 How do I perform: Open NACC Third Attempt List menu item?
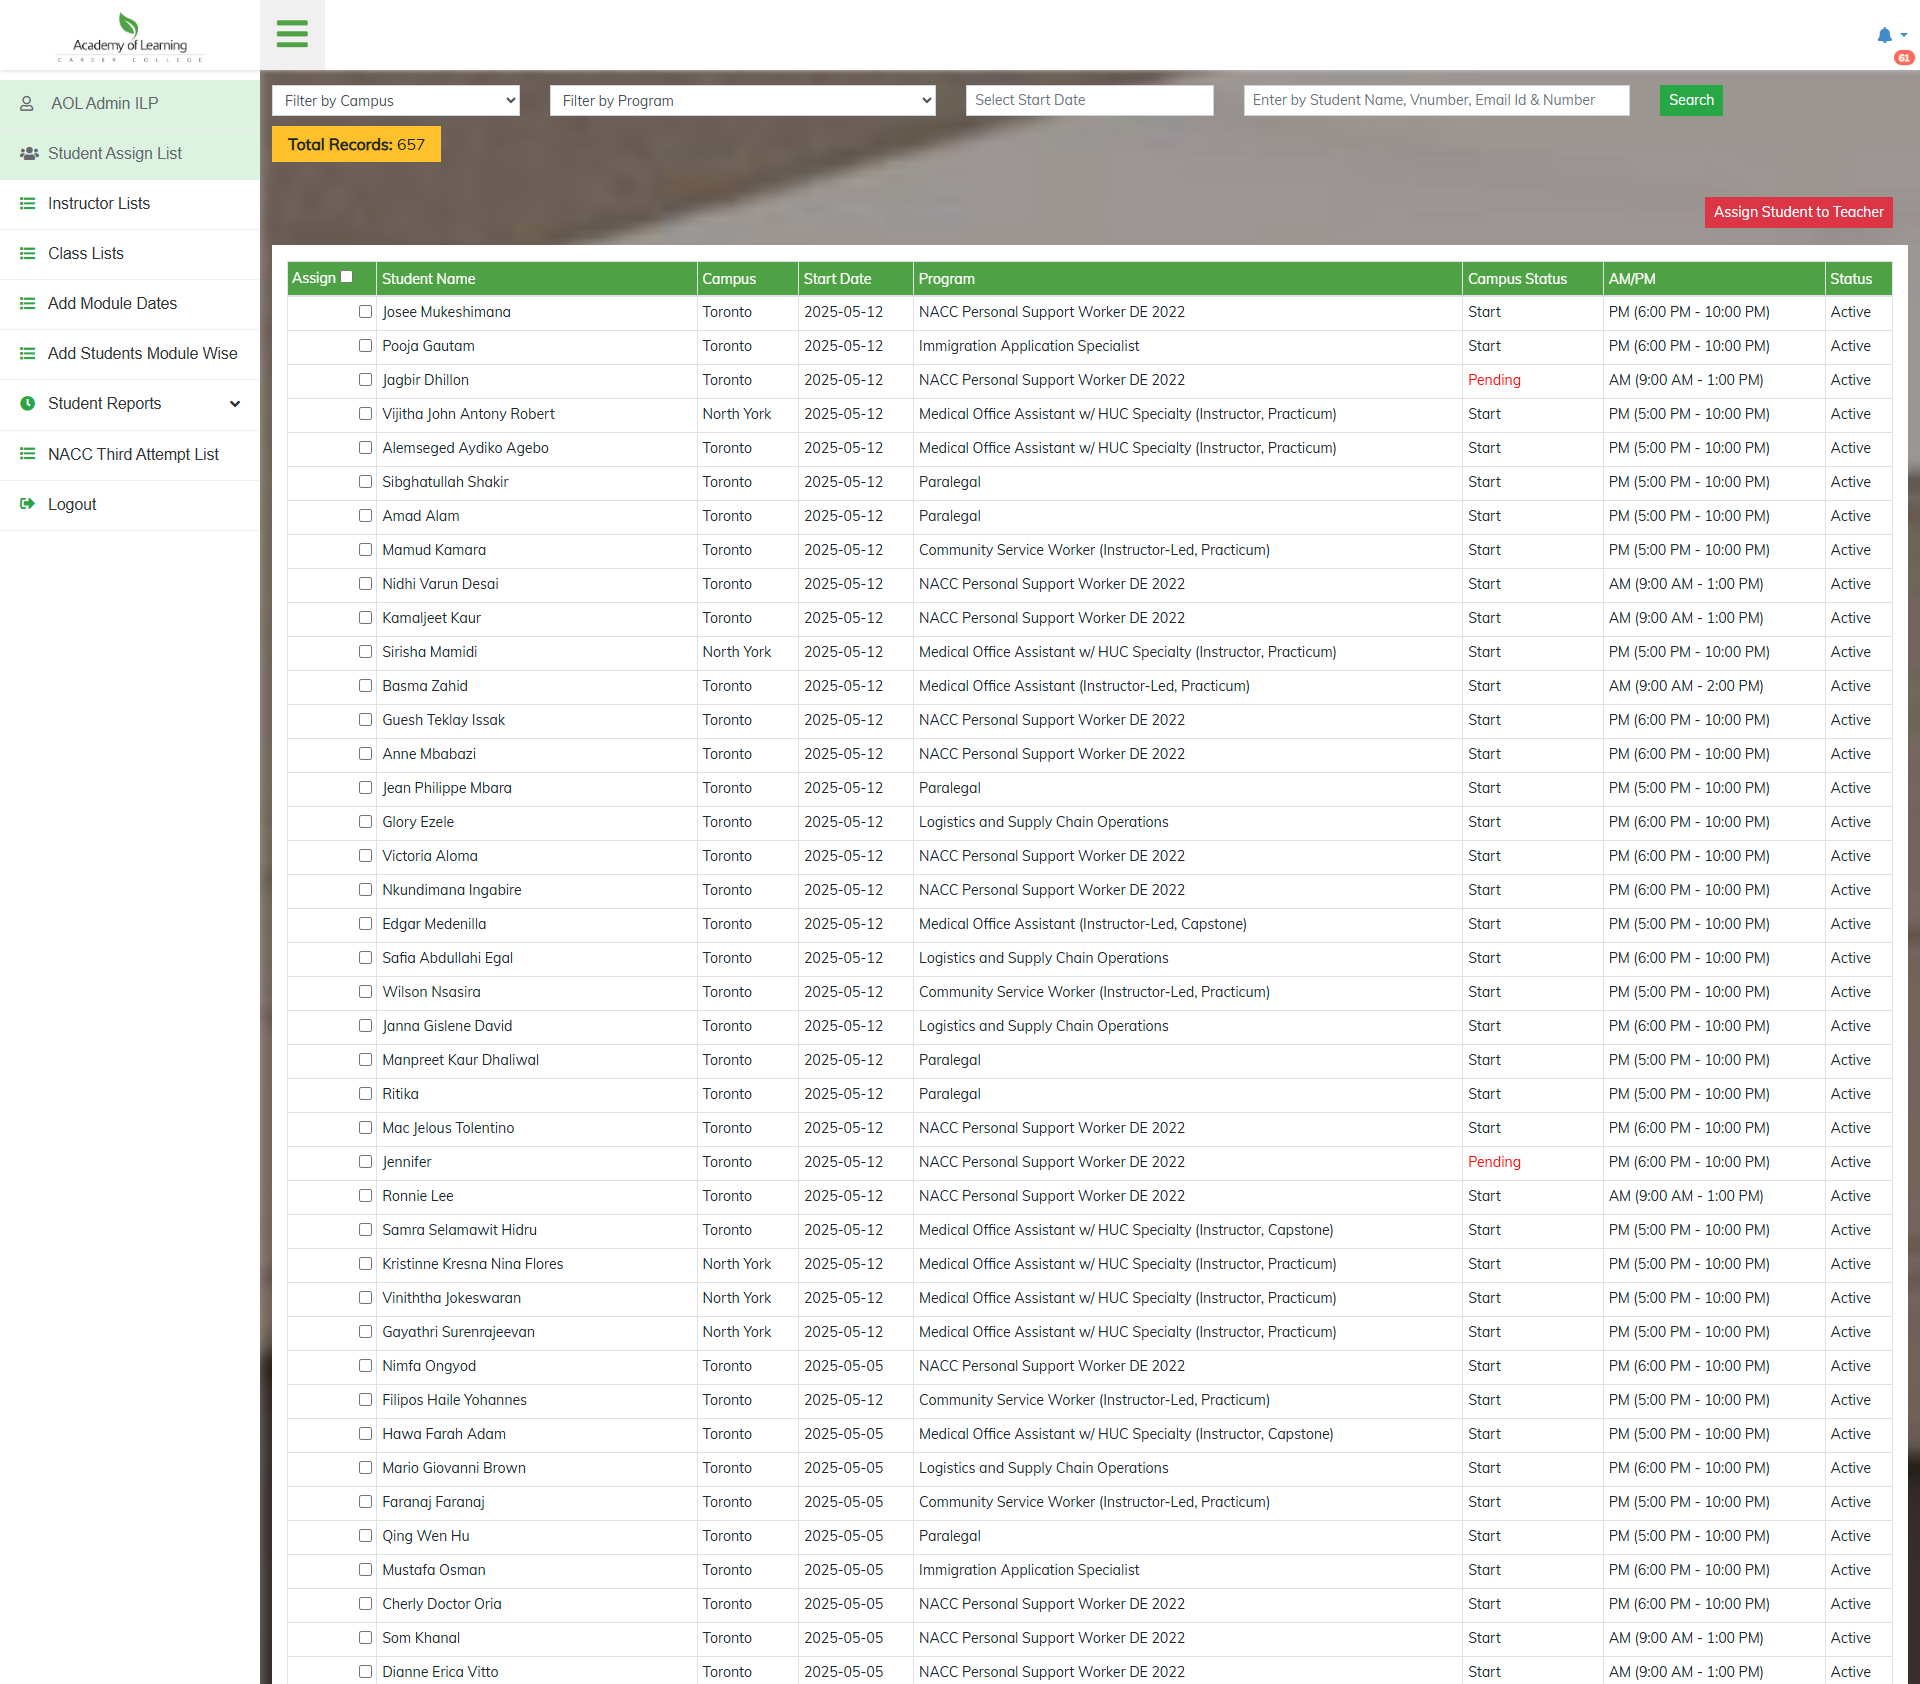(133, 455)
